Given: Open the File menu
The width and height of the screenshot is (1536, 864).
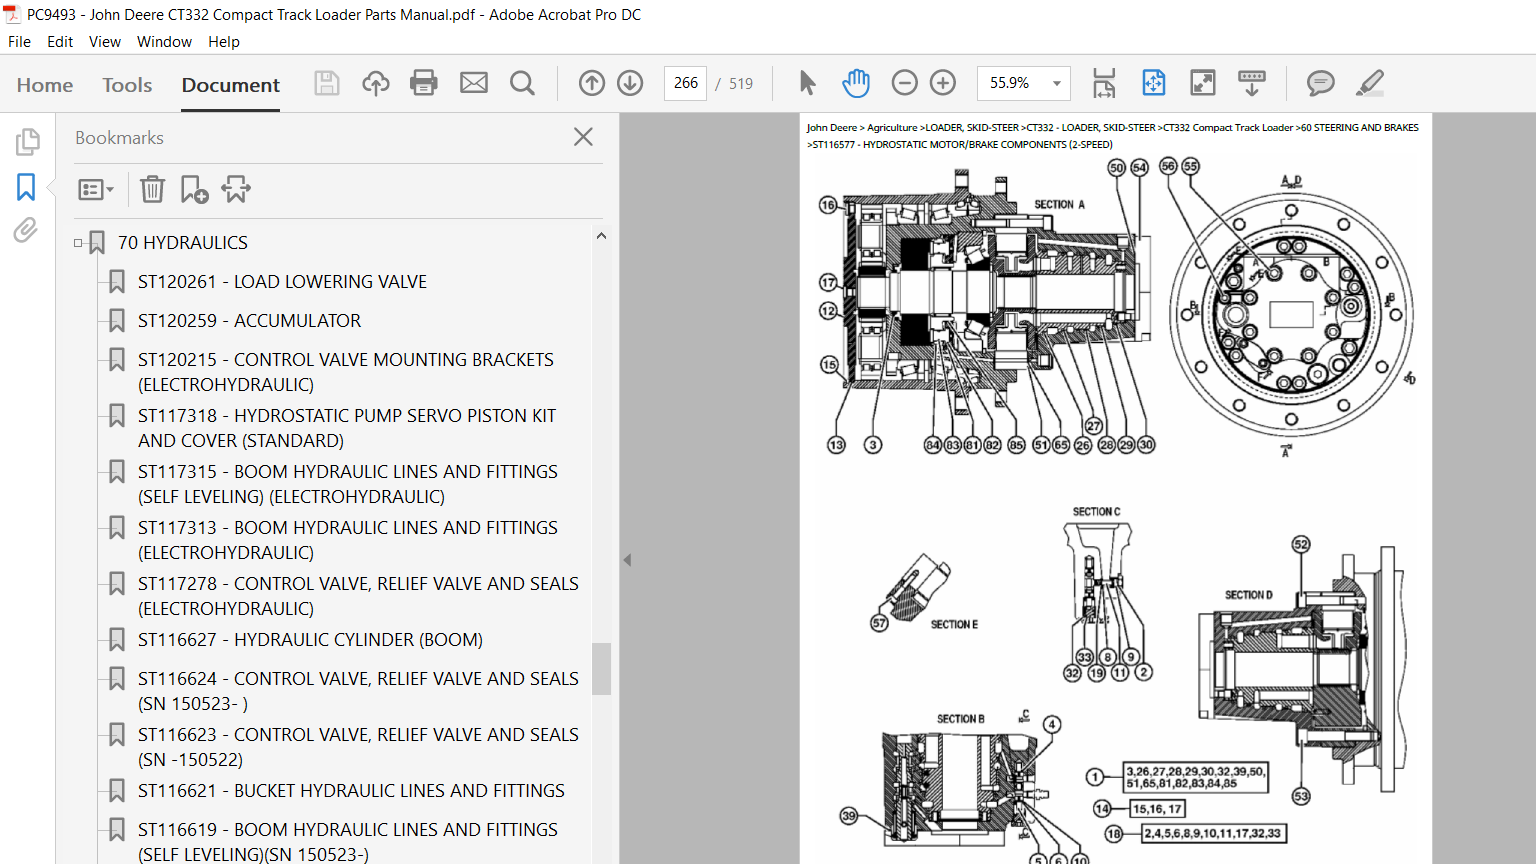Looking at the screenshot, I should coord(19,42).
